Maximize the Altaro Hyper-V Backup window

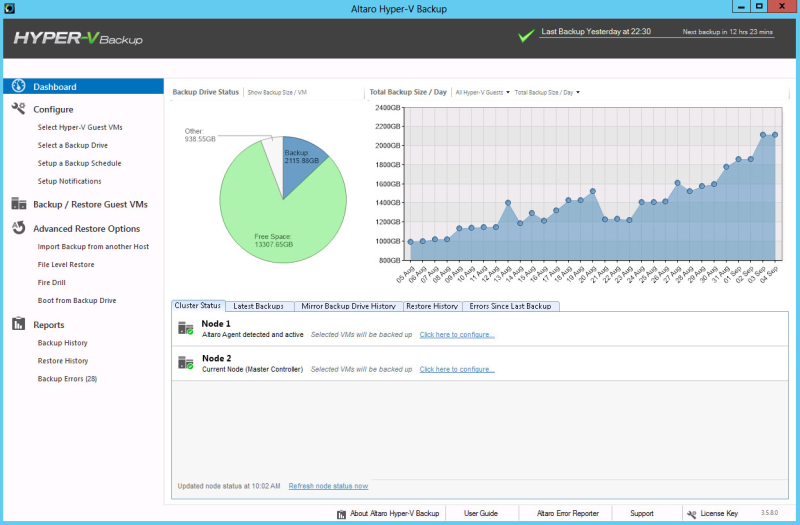click(759, 6)
